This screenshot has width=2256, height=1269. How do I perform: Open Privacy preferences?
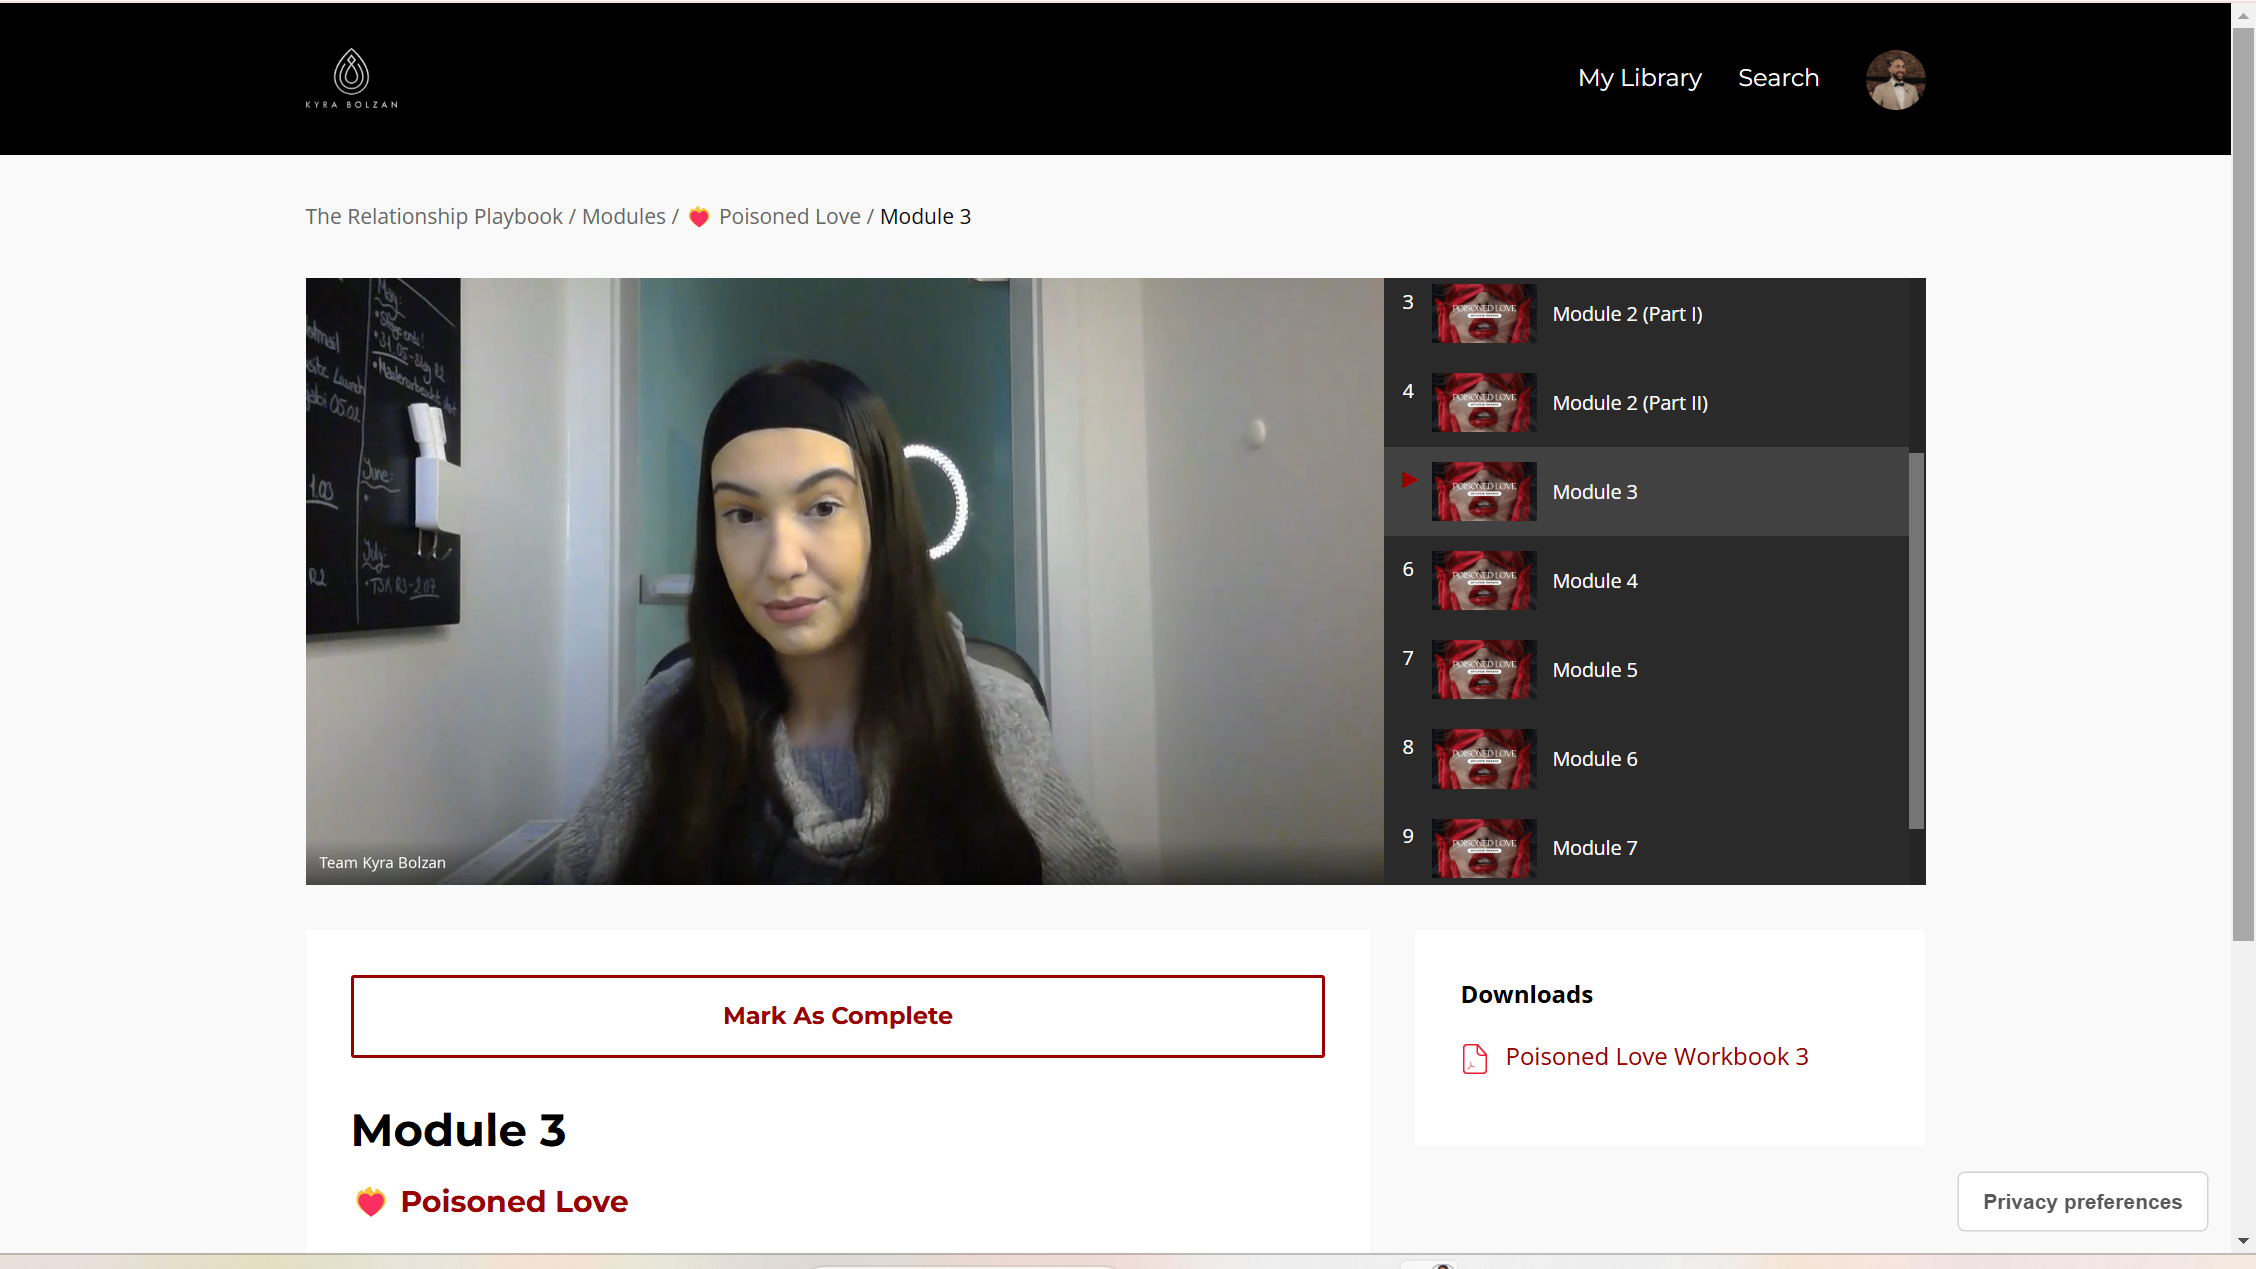2082,1201
